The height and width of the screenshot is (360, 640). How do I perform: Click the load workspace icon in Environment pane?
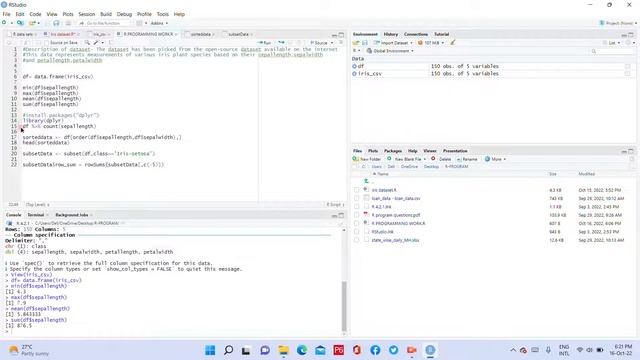pyautogui.click(x=356, y=42)
